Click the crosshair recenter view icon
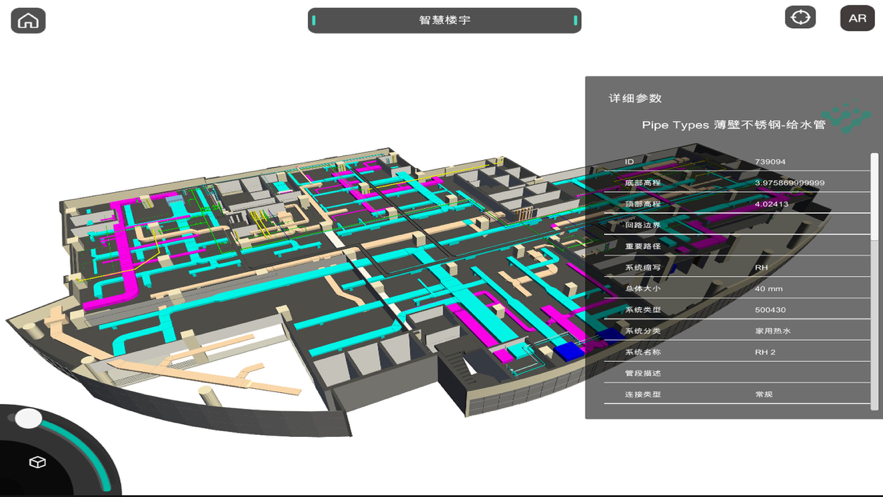883x497 pixels. point(800,18)
